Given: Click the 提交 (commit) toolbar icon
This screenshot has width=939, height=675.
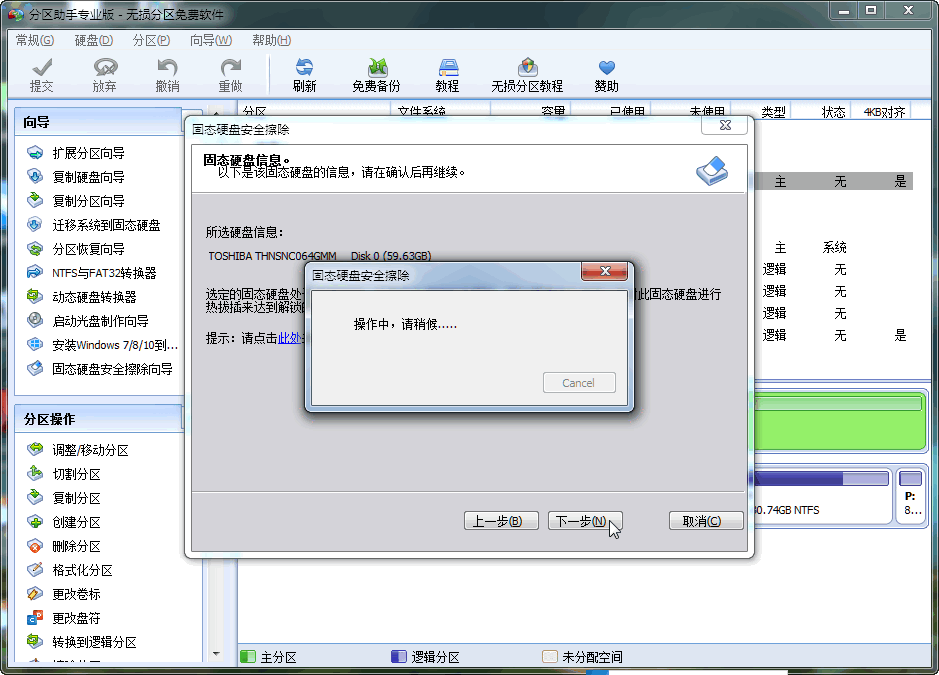Looking at the screenshot, I should pyautogui.click(x=42, y=75).
